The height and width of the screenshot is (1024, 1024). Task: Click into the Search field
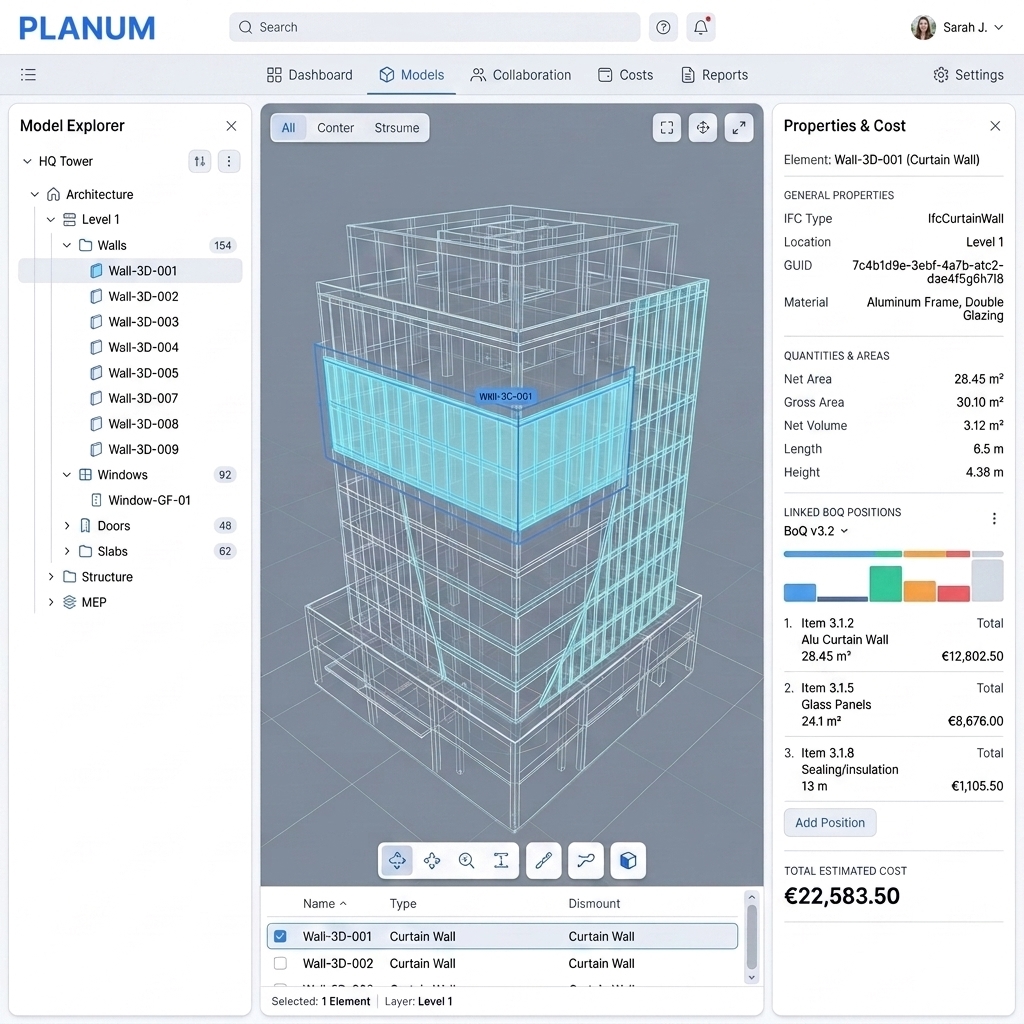click(x=434, y=27)
